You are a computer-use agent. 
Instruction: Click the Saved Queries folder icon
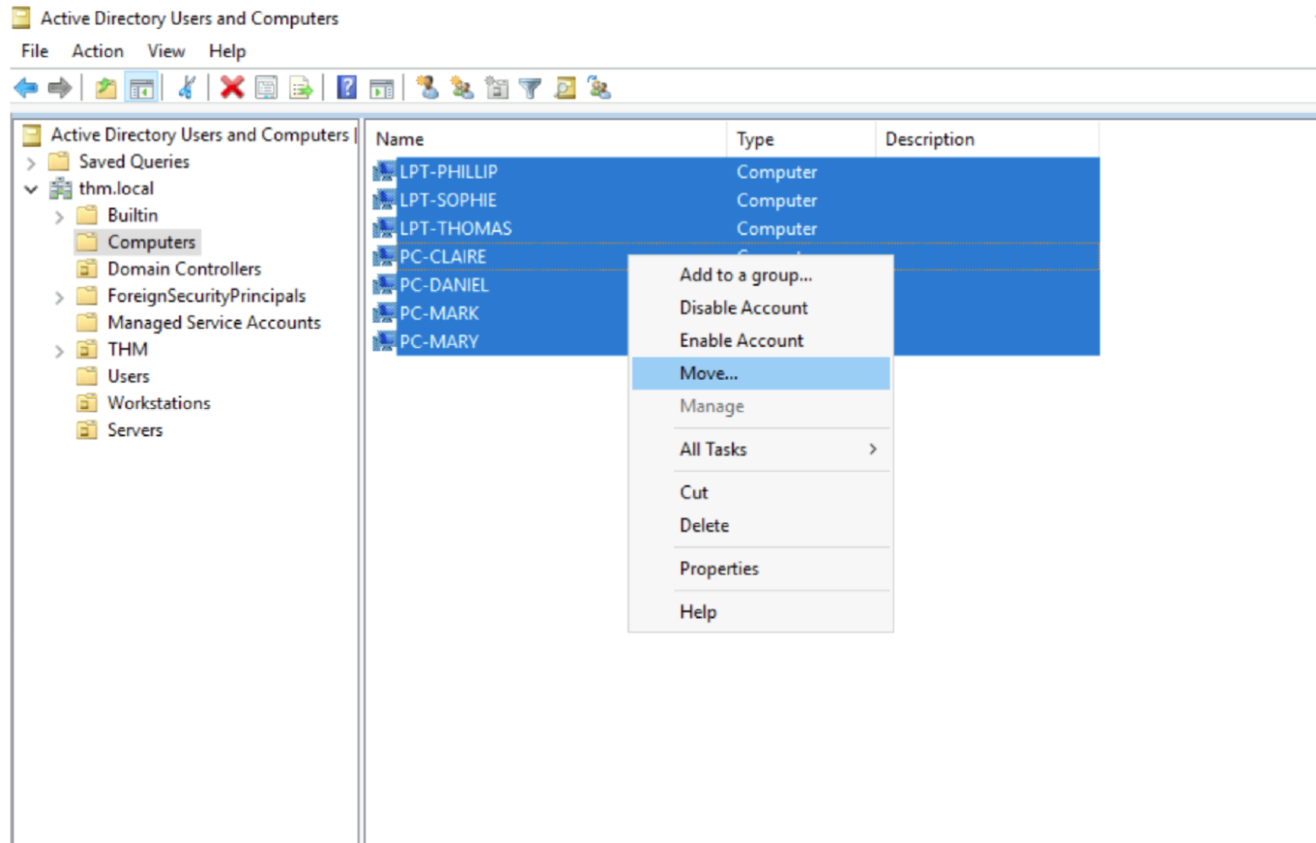60,161
